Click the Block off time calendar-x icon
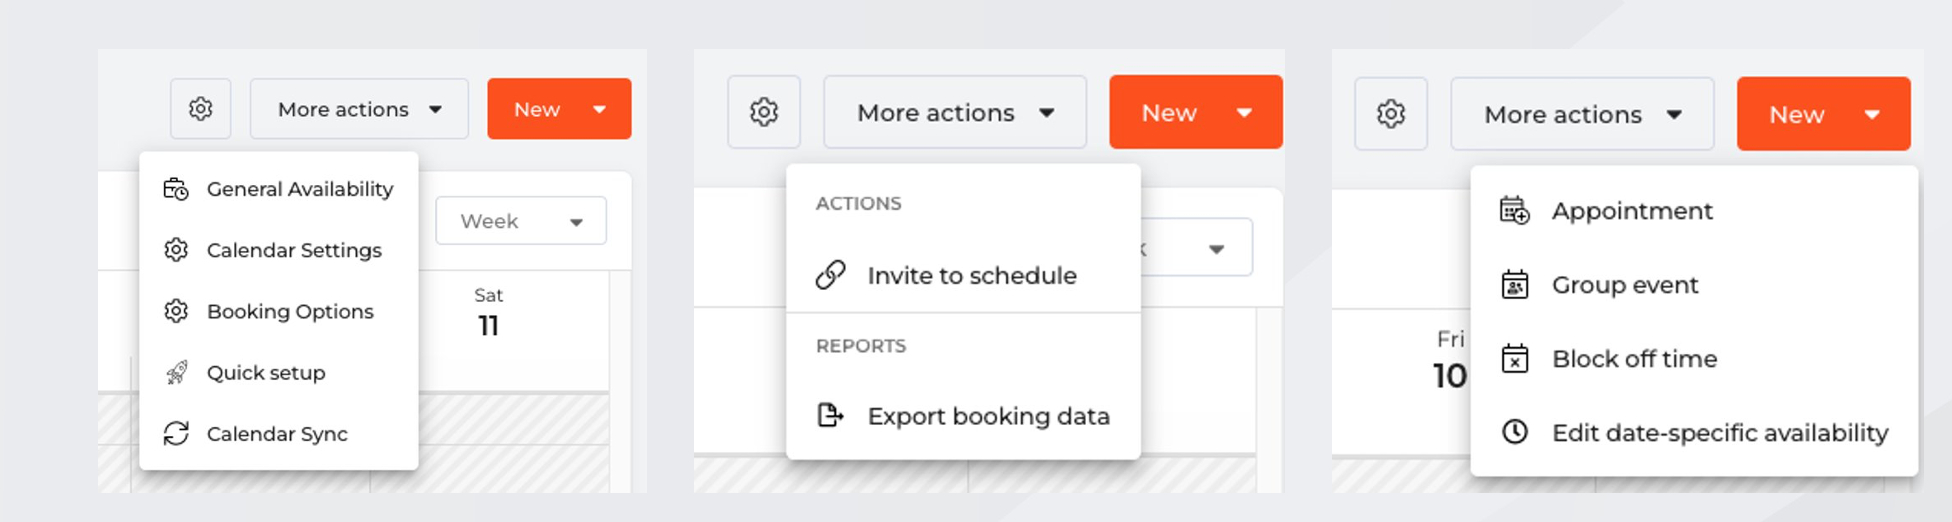1952x522 pixels. pyautogui.click(x=1515, y=358)
